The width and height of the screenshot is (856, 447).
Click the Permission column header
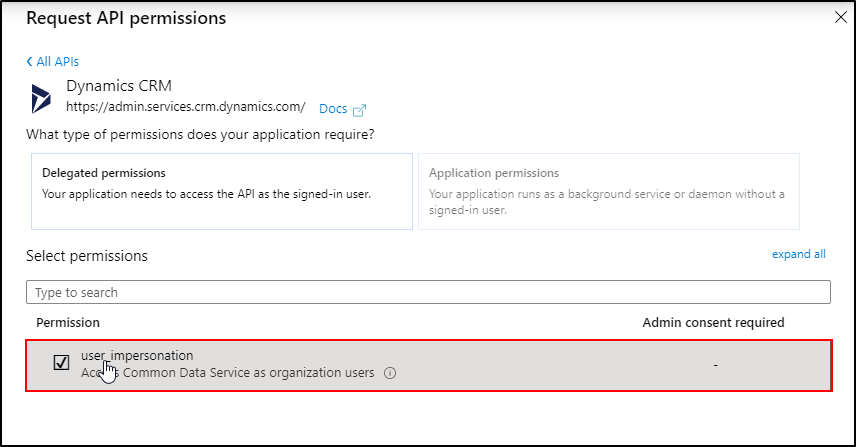(x=68, y=322)
